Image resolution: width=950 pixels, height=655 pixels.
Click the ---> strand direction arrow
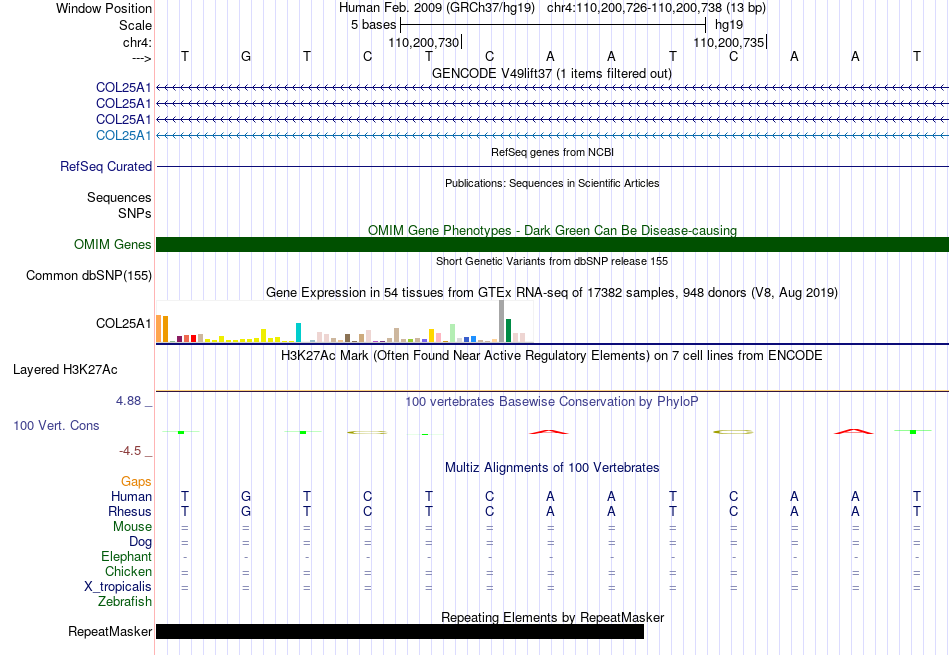(142, 58)
